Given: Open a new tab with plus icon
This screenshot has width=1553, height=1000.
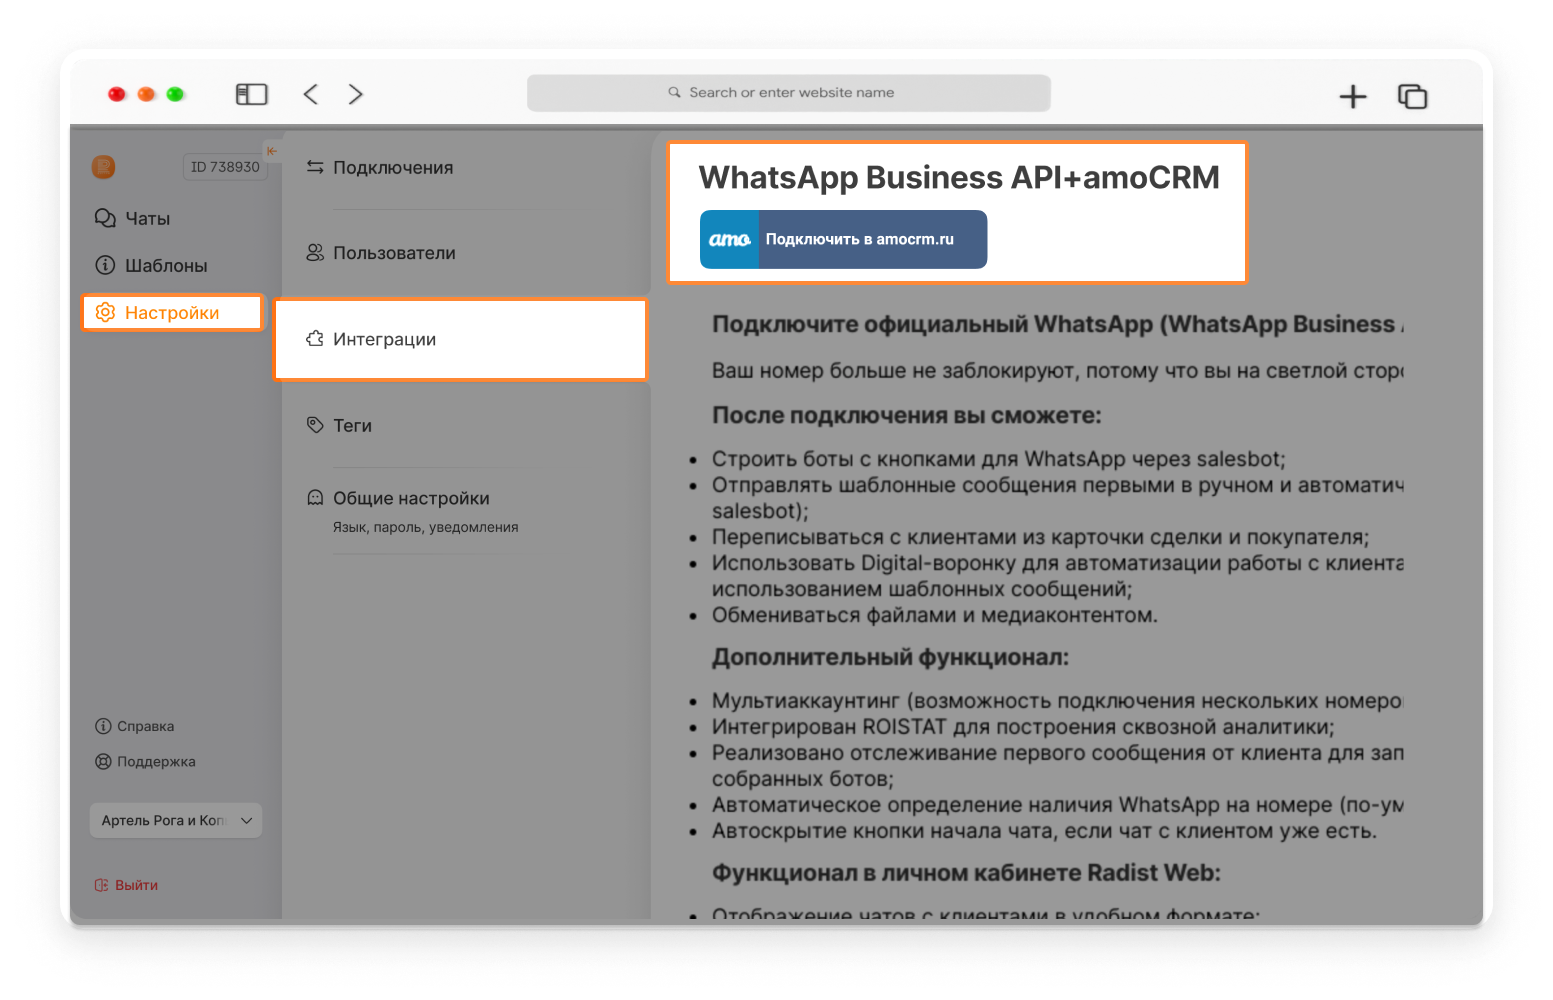Looking at the screenshot, I should (1353, 96).
